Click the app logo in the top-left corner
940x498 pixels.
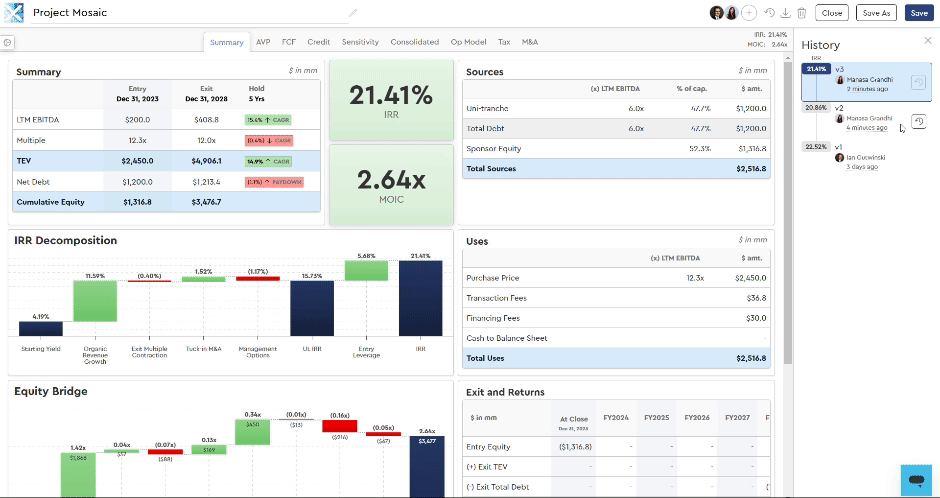point(14,13)
